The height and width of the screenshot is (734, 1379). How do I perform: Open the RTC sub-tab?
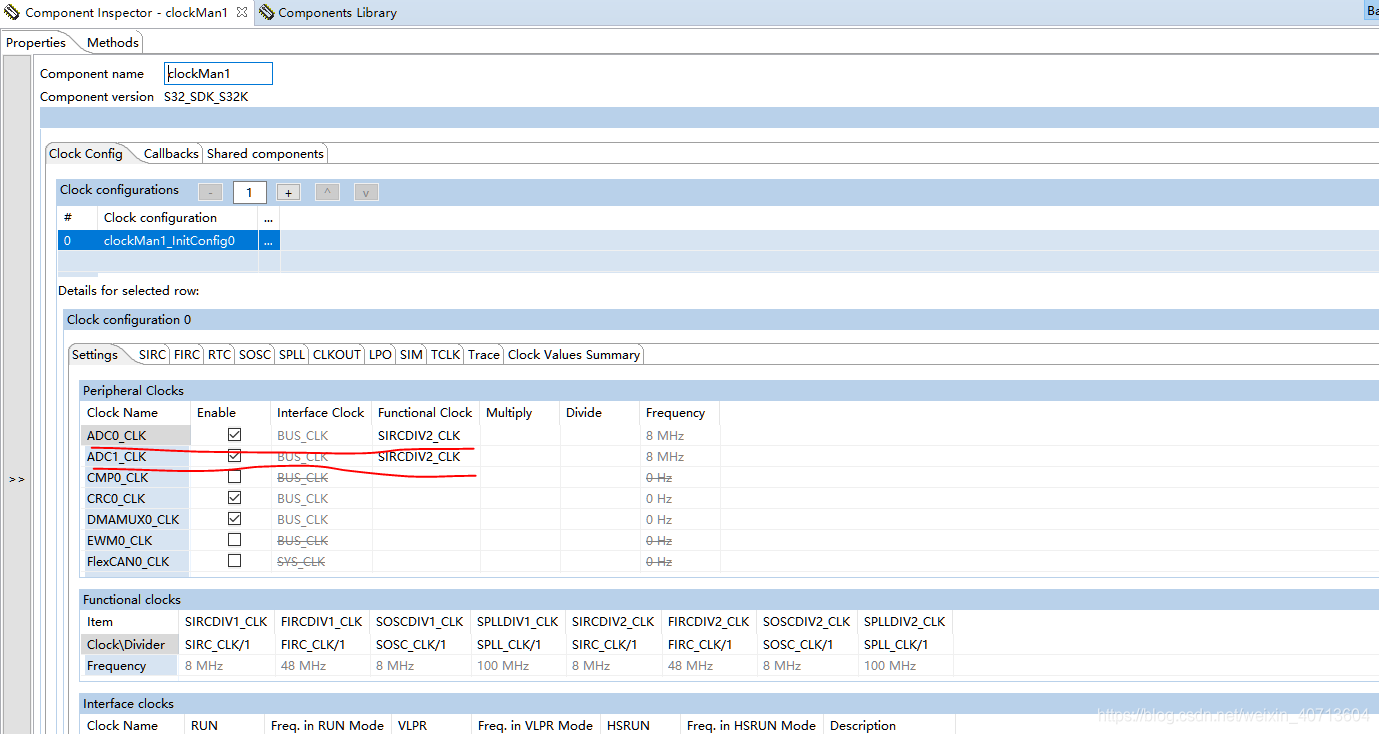click(219, 354)
